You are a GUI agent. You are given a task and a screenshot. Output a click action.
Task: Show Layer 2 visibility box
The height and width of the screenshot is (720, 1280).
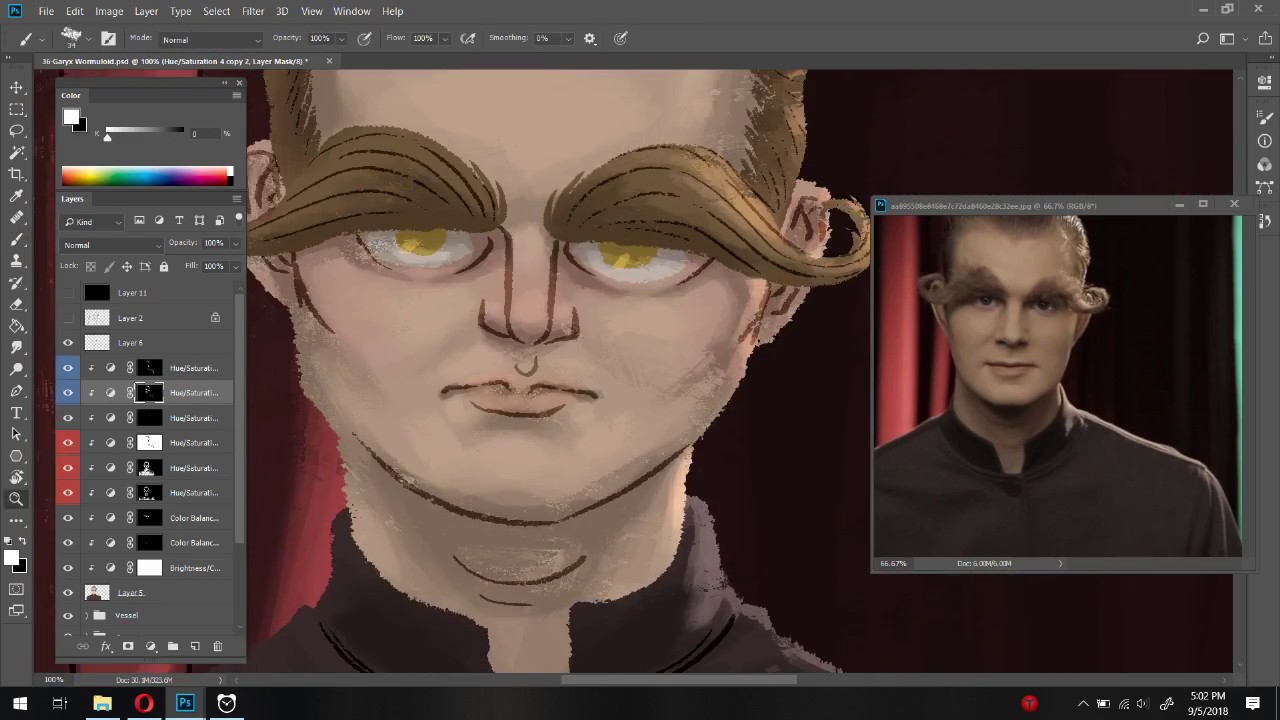[x=68, y=318]
